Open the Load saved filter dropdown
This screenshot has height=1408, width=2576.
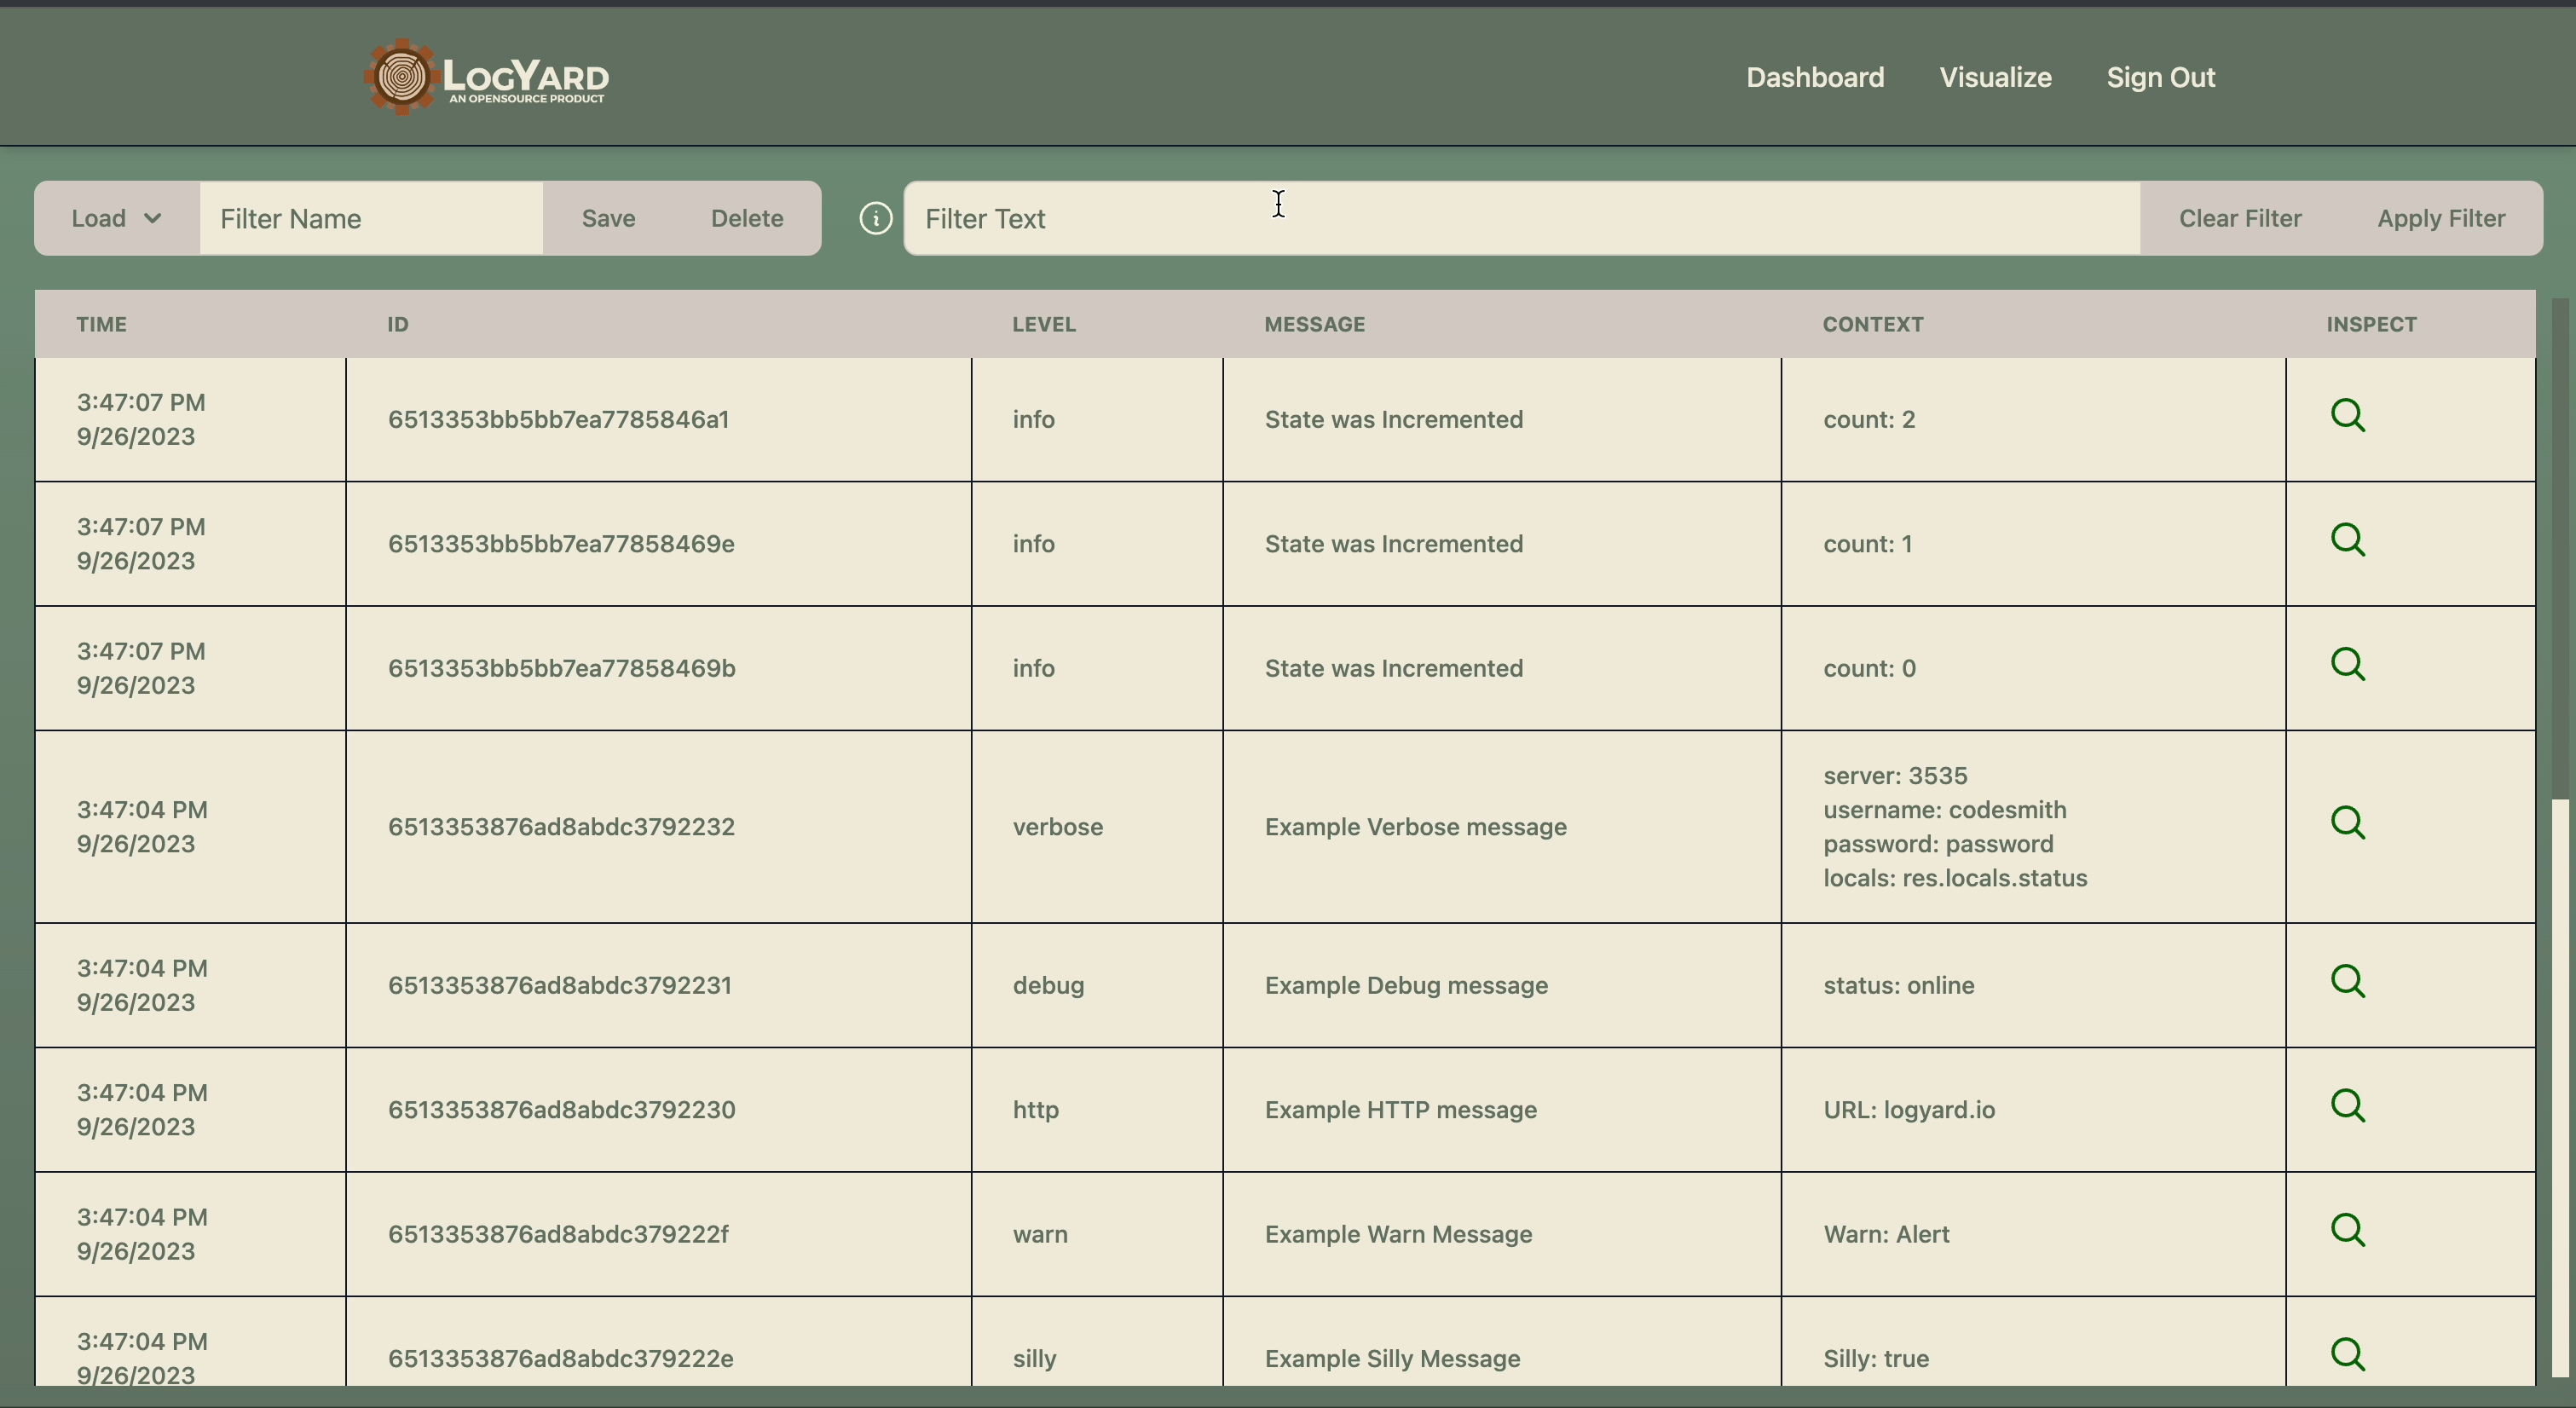pyautogui.click(x=116, y=218)
